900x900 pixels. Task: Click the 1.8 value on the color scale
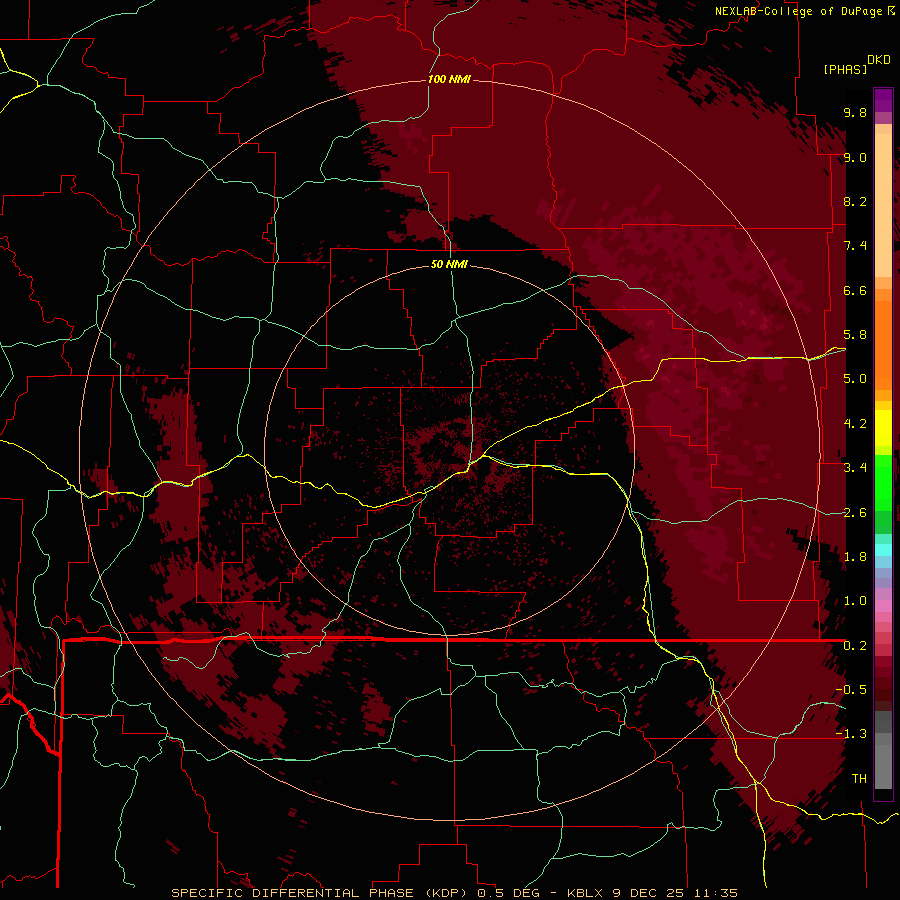click(855, 557)
